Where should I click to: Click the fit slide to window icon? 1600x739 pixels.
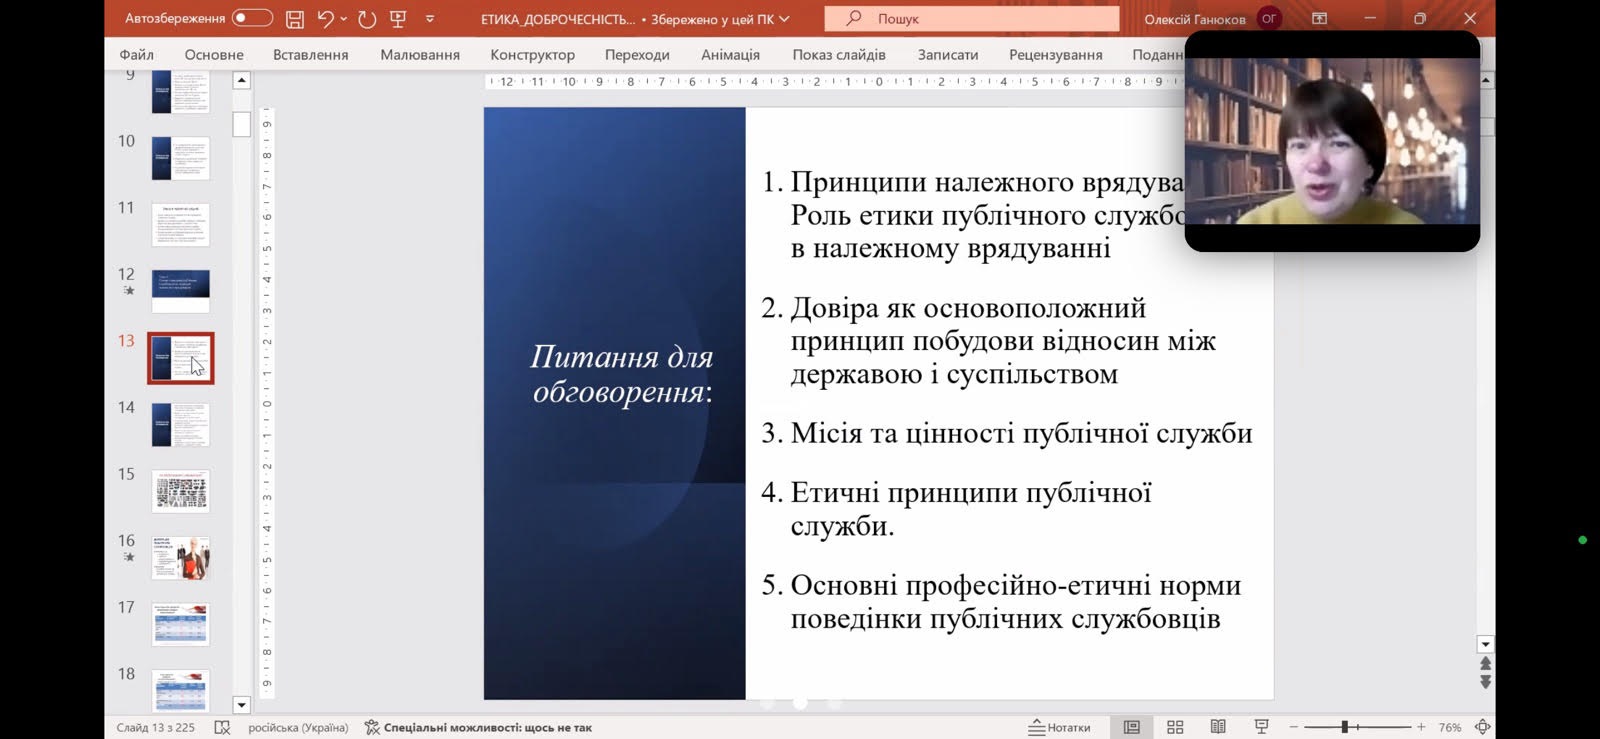[1483, 727]
